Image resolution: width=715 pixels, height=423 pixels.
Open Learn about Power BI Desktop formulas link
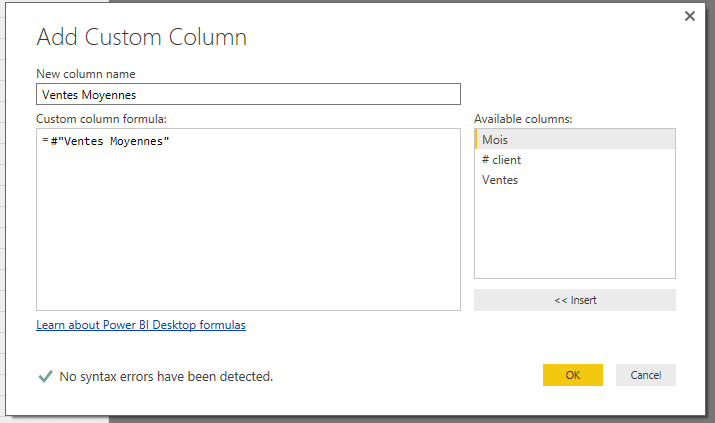pos(141,325)
